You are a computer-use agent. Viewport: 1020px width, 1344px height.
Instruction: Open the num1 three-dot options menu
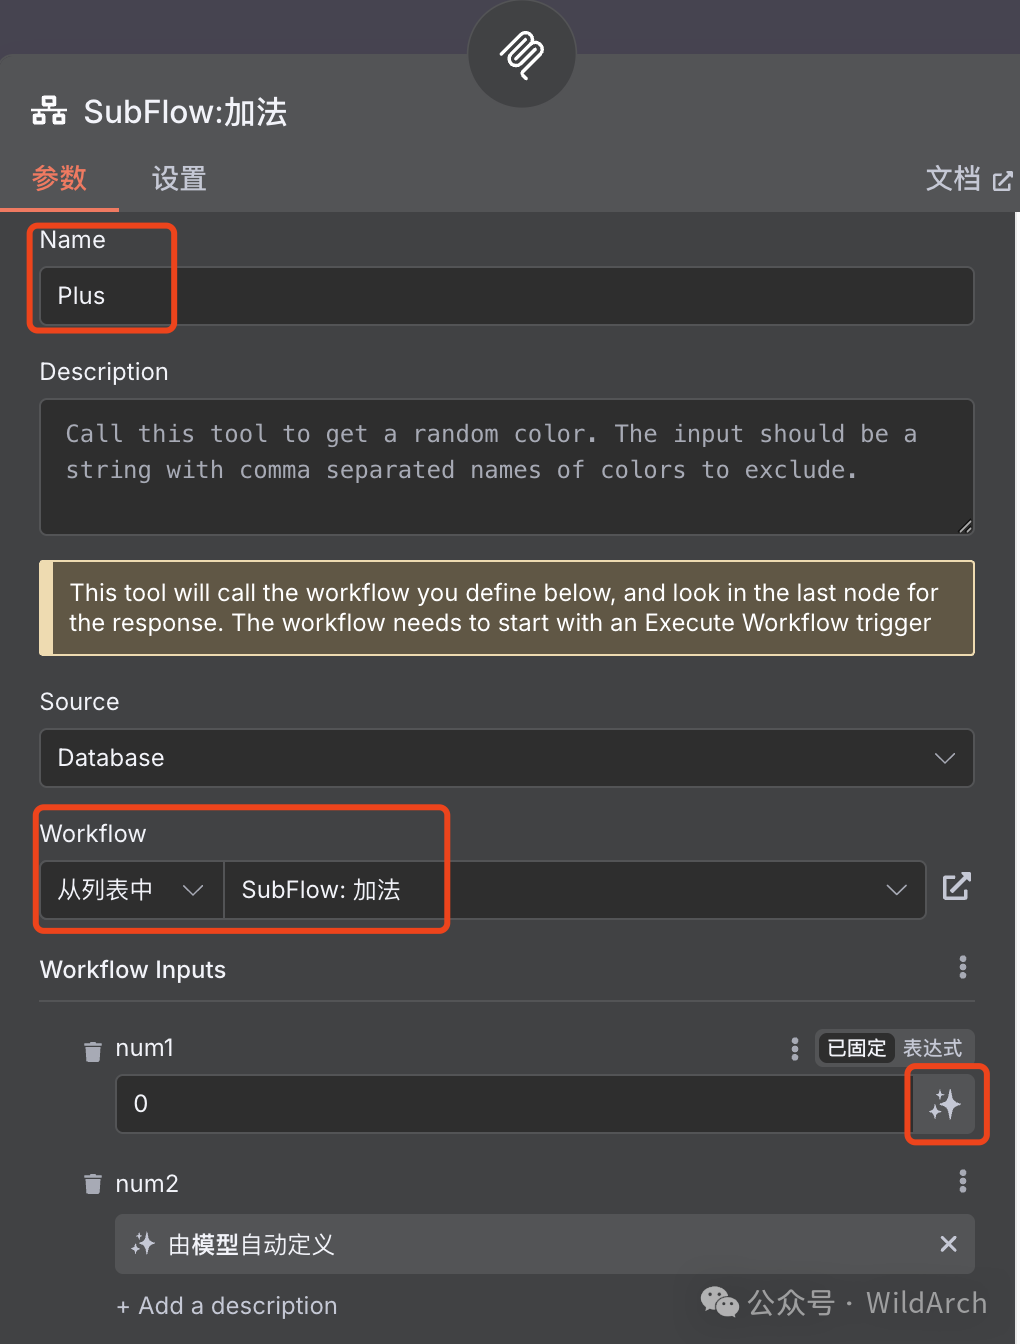coord(795,1048)
